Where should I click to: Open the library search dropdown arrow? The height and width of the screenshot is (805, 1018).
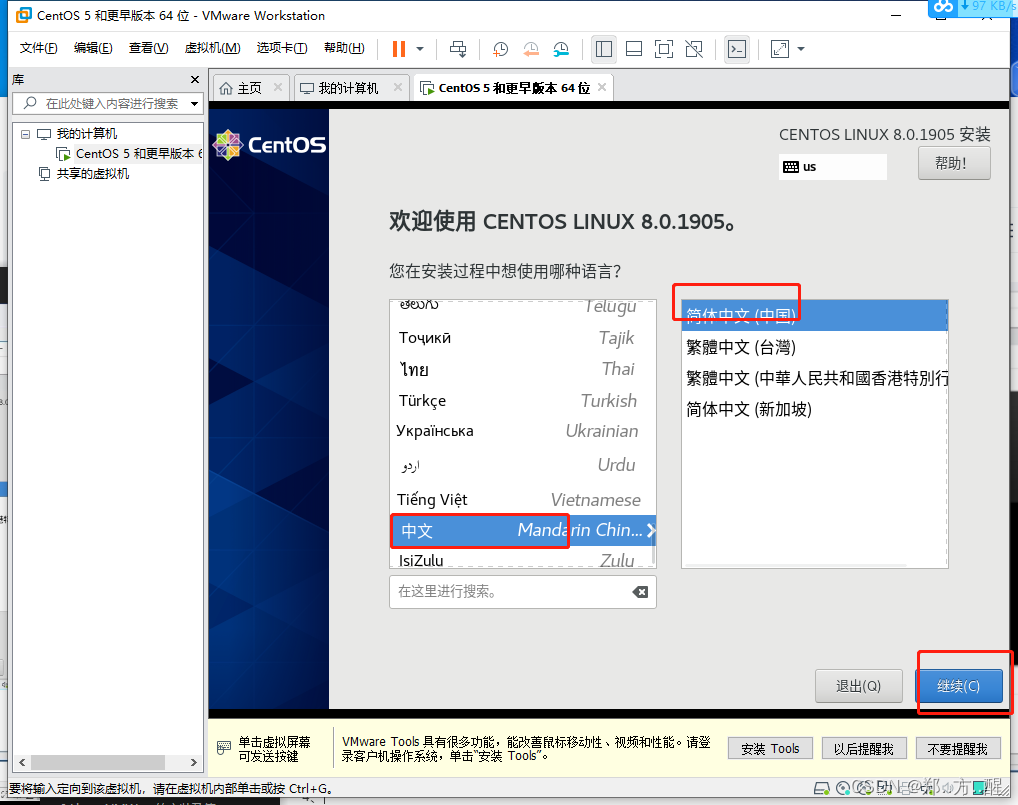coord(194,104)
